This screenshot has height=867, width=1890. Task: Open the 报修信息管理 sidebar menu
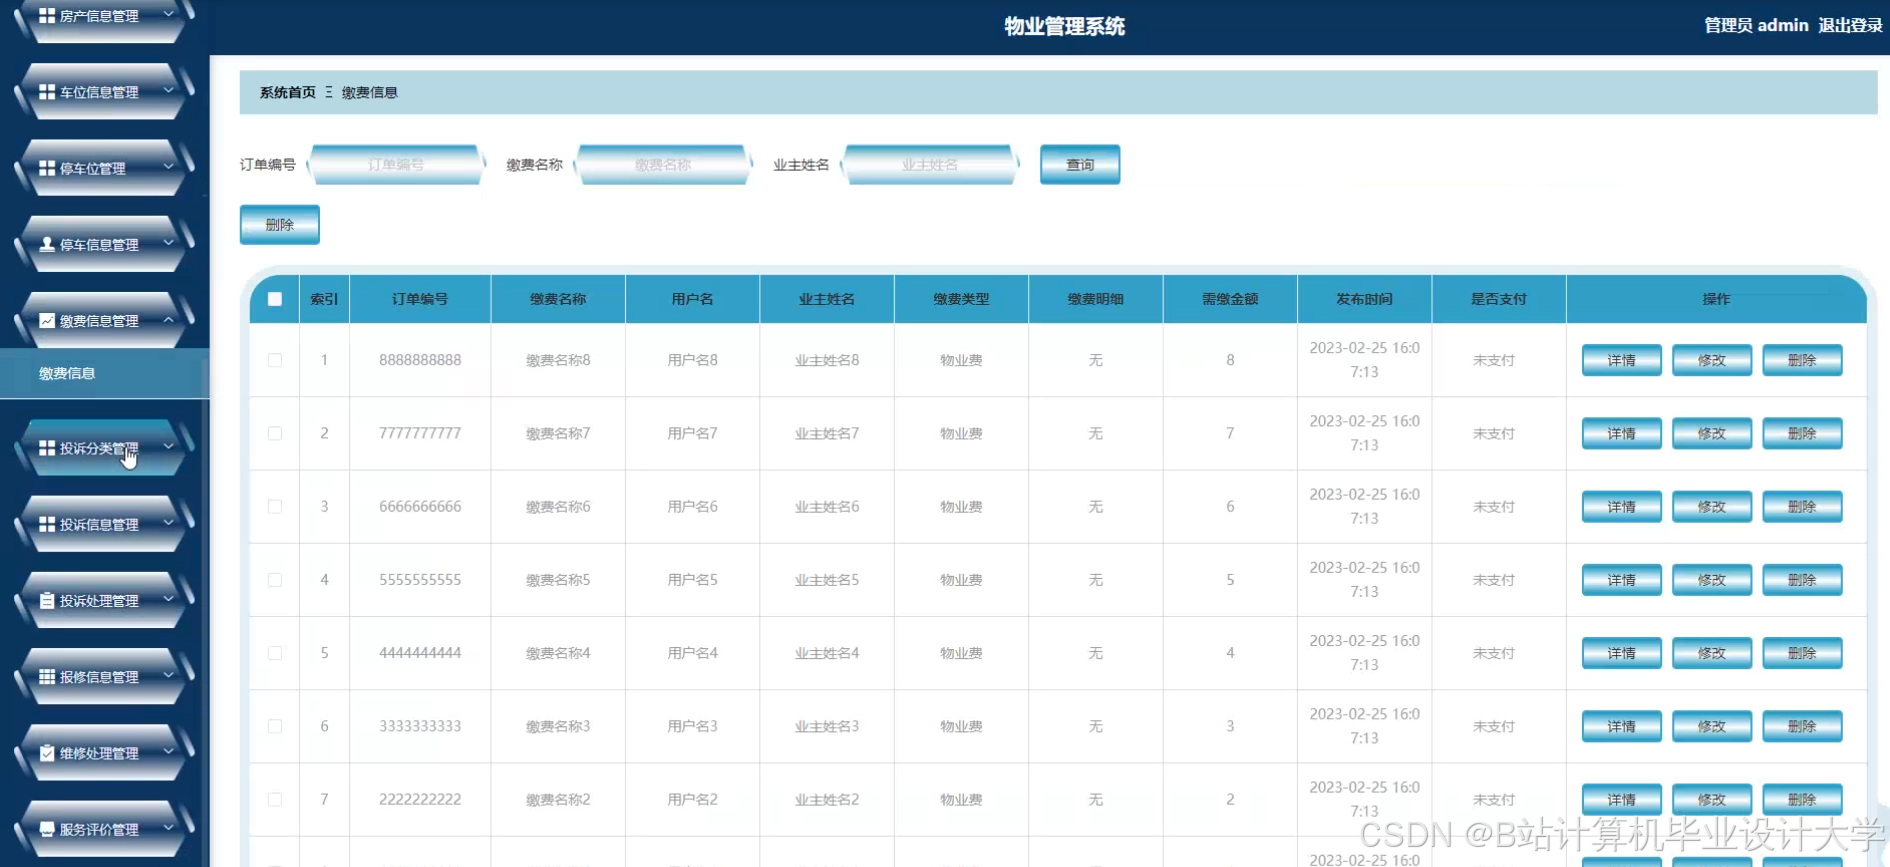(x=104, y=677)
